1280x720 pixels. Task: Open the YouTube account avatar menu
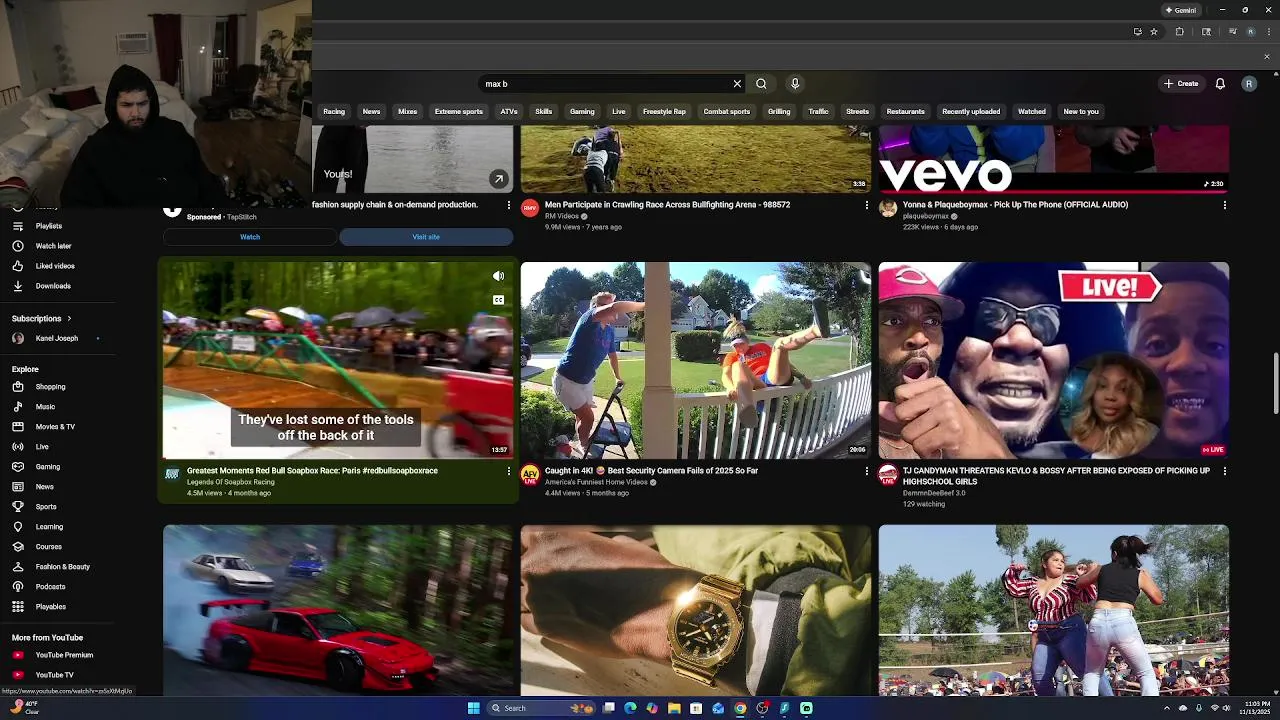1249,84
